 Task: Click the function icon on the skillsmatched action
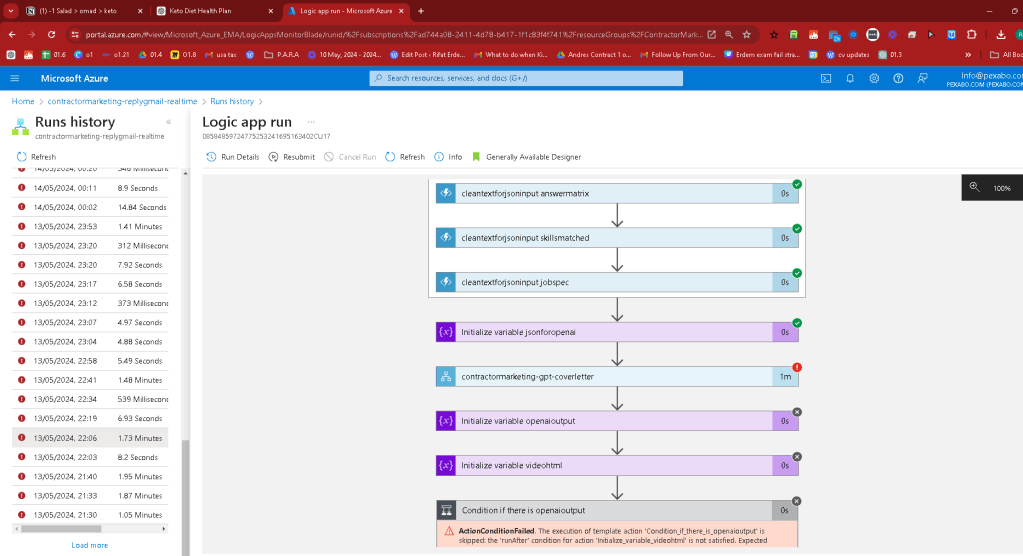click(x=446, y=238)
